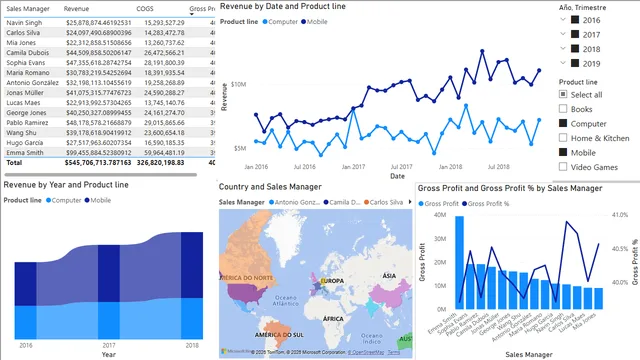Click the Revenue by Date and Product line title
The width and height of the screenshot is (640, 360).
point(282,6)
